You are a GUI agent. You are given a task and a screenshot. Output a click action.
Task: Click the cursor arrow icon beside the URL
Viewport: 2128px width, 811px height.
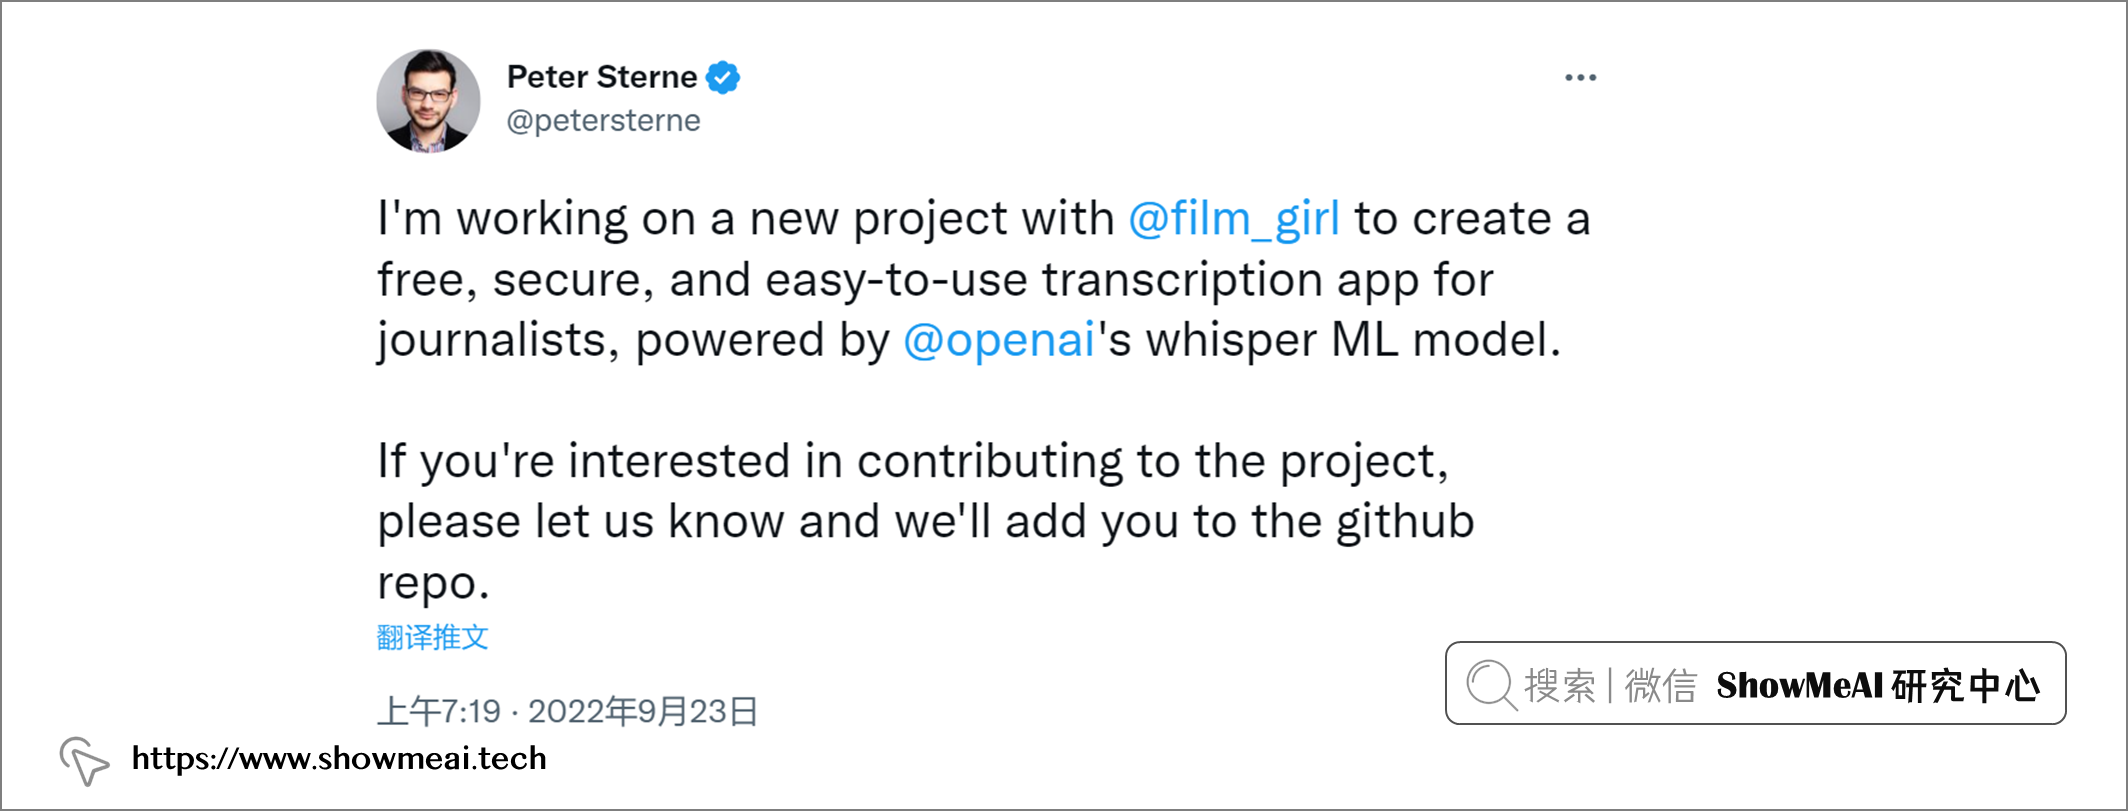[x=84, y=760]
